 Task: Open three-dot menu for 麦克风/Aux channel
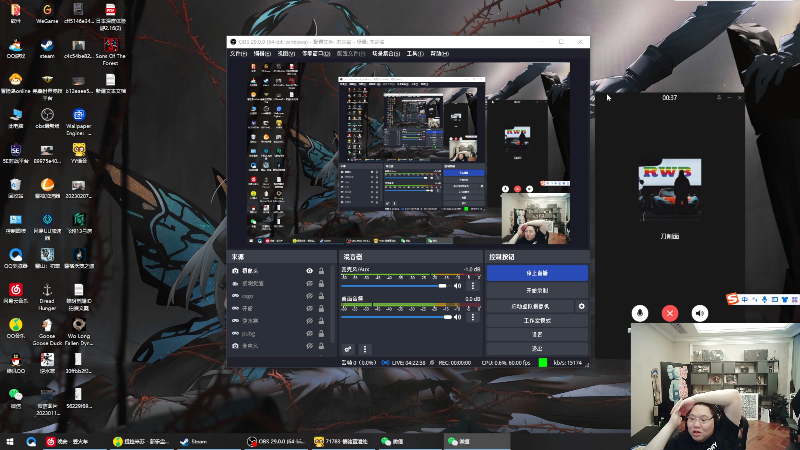coord(472,286)
